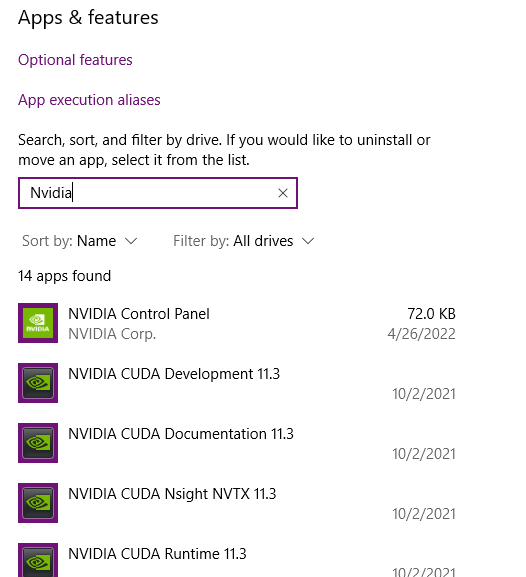This screenshot has height=577, width=526.
Task: Open the Optional features link
Action: 75,60
